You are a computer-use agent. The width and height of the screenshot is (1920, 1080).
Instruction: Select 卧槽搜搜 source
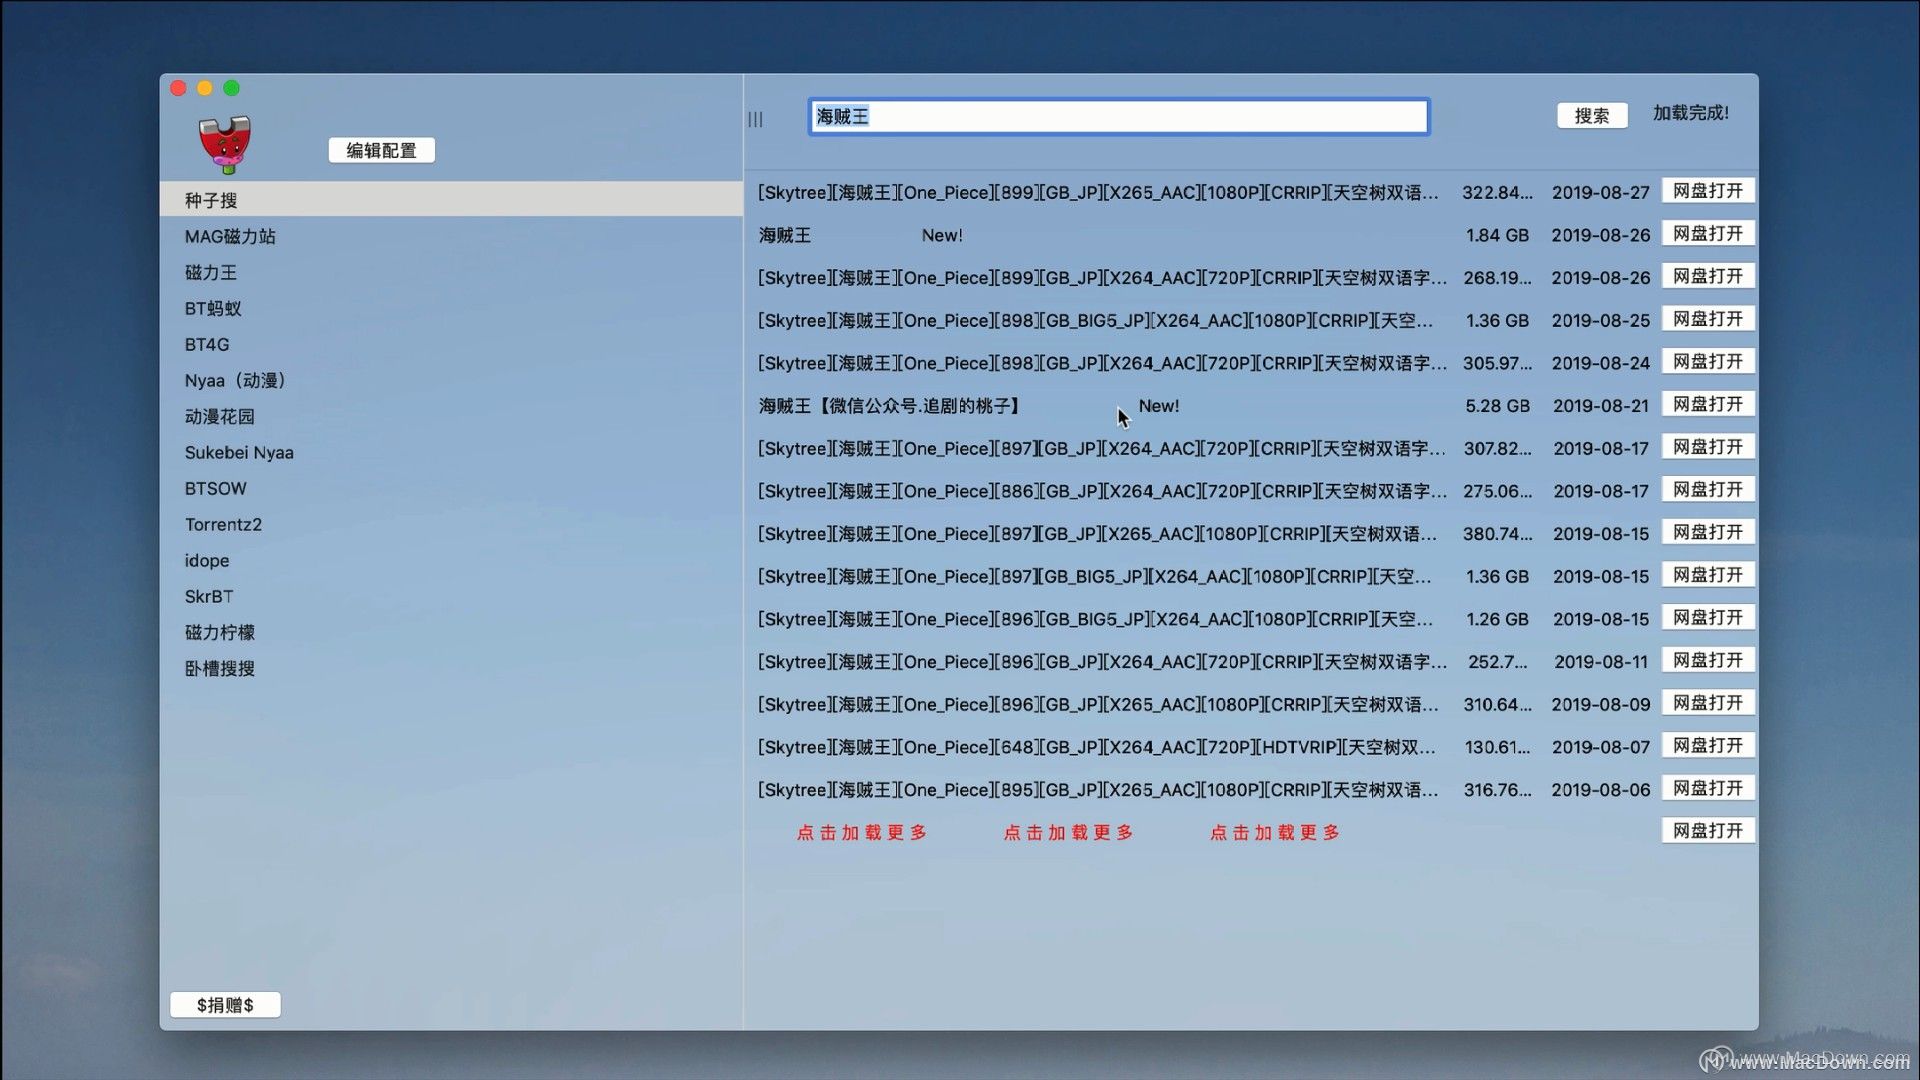[x=451, y=668]
